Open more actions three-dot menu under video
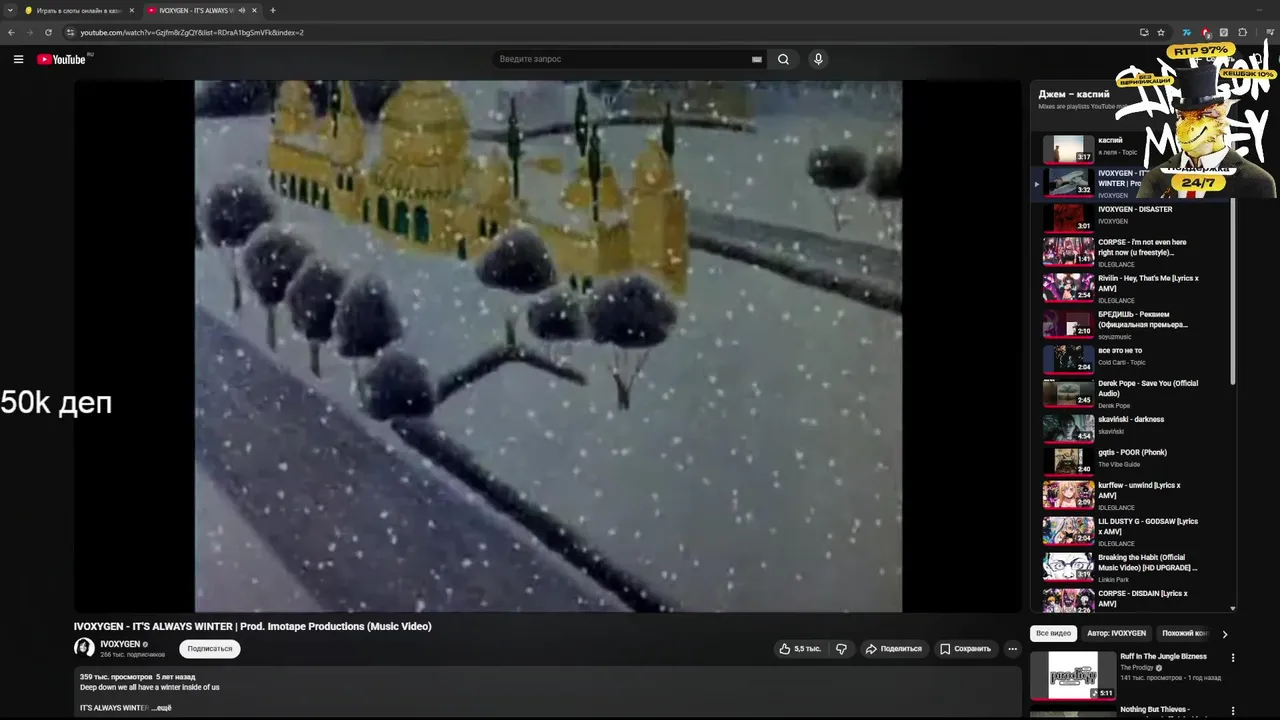Image resolution: width=1280 pixels, height=720 pixels. 1012,649
